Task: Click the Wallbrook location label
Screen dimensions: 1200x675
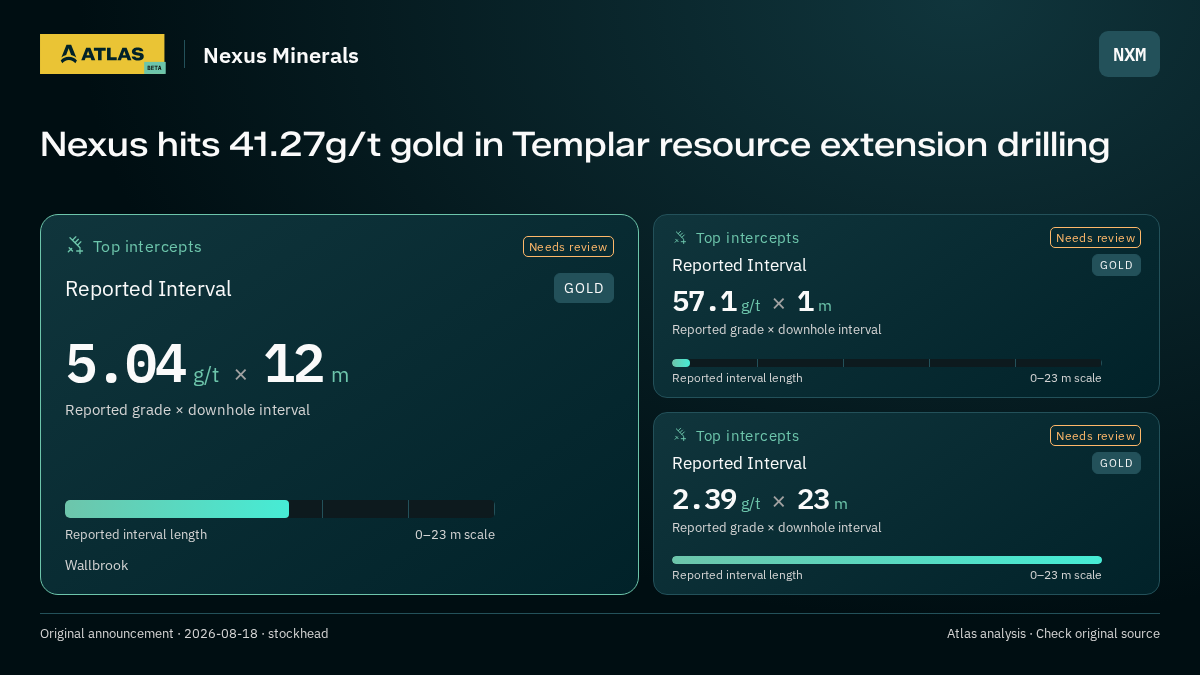Action: [97, 565]
